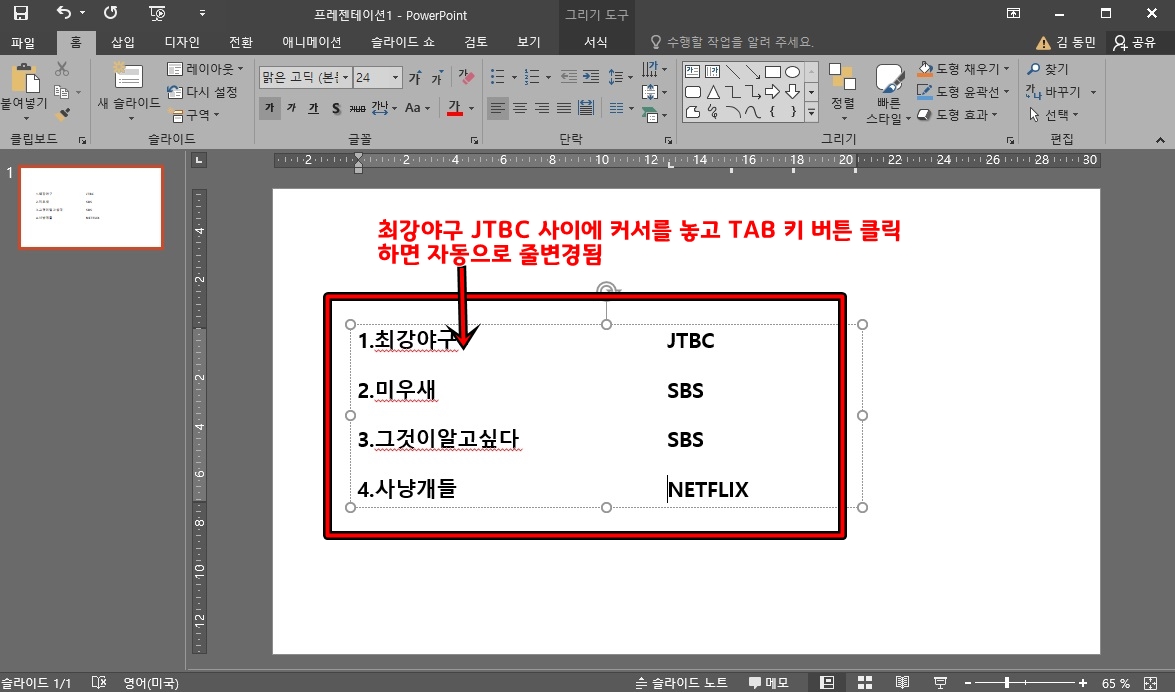The width and height of the screenshot is (1175, 692).
Task: Open spelling check icon in the status bar
Action: 99,682
